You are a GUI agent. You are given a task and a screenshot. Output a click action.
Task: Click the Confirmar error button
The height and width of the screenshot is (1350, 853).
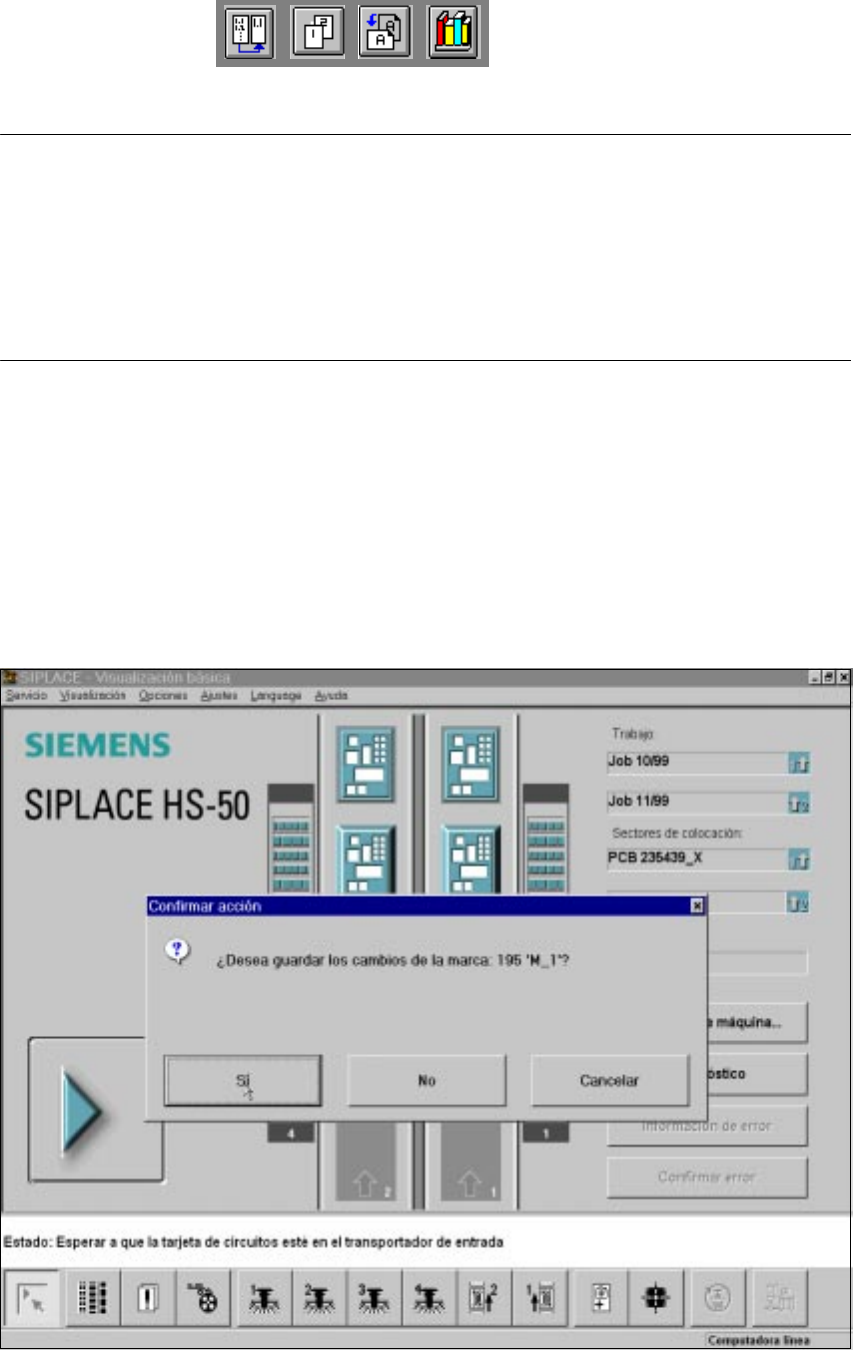coord(707,1177)
